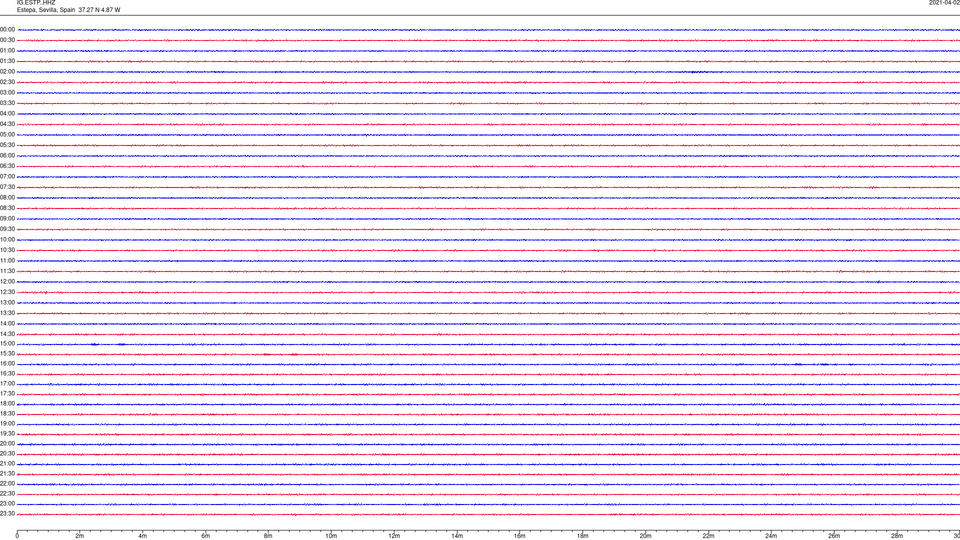Click the 02:30 row label
960x540 pixels.
pos(7,82)
